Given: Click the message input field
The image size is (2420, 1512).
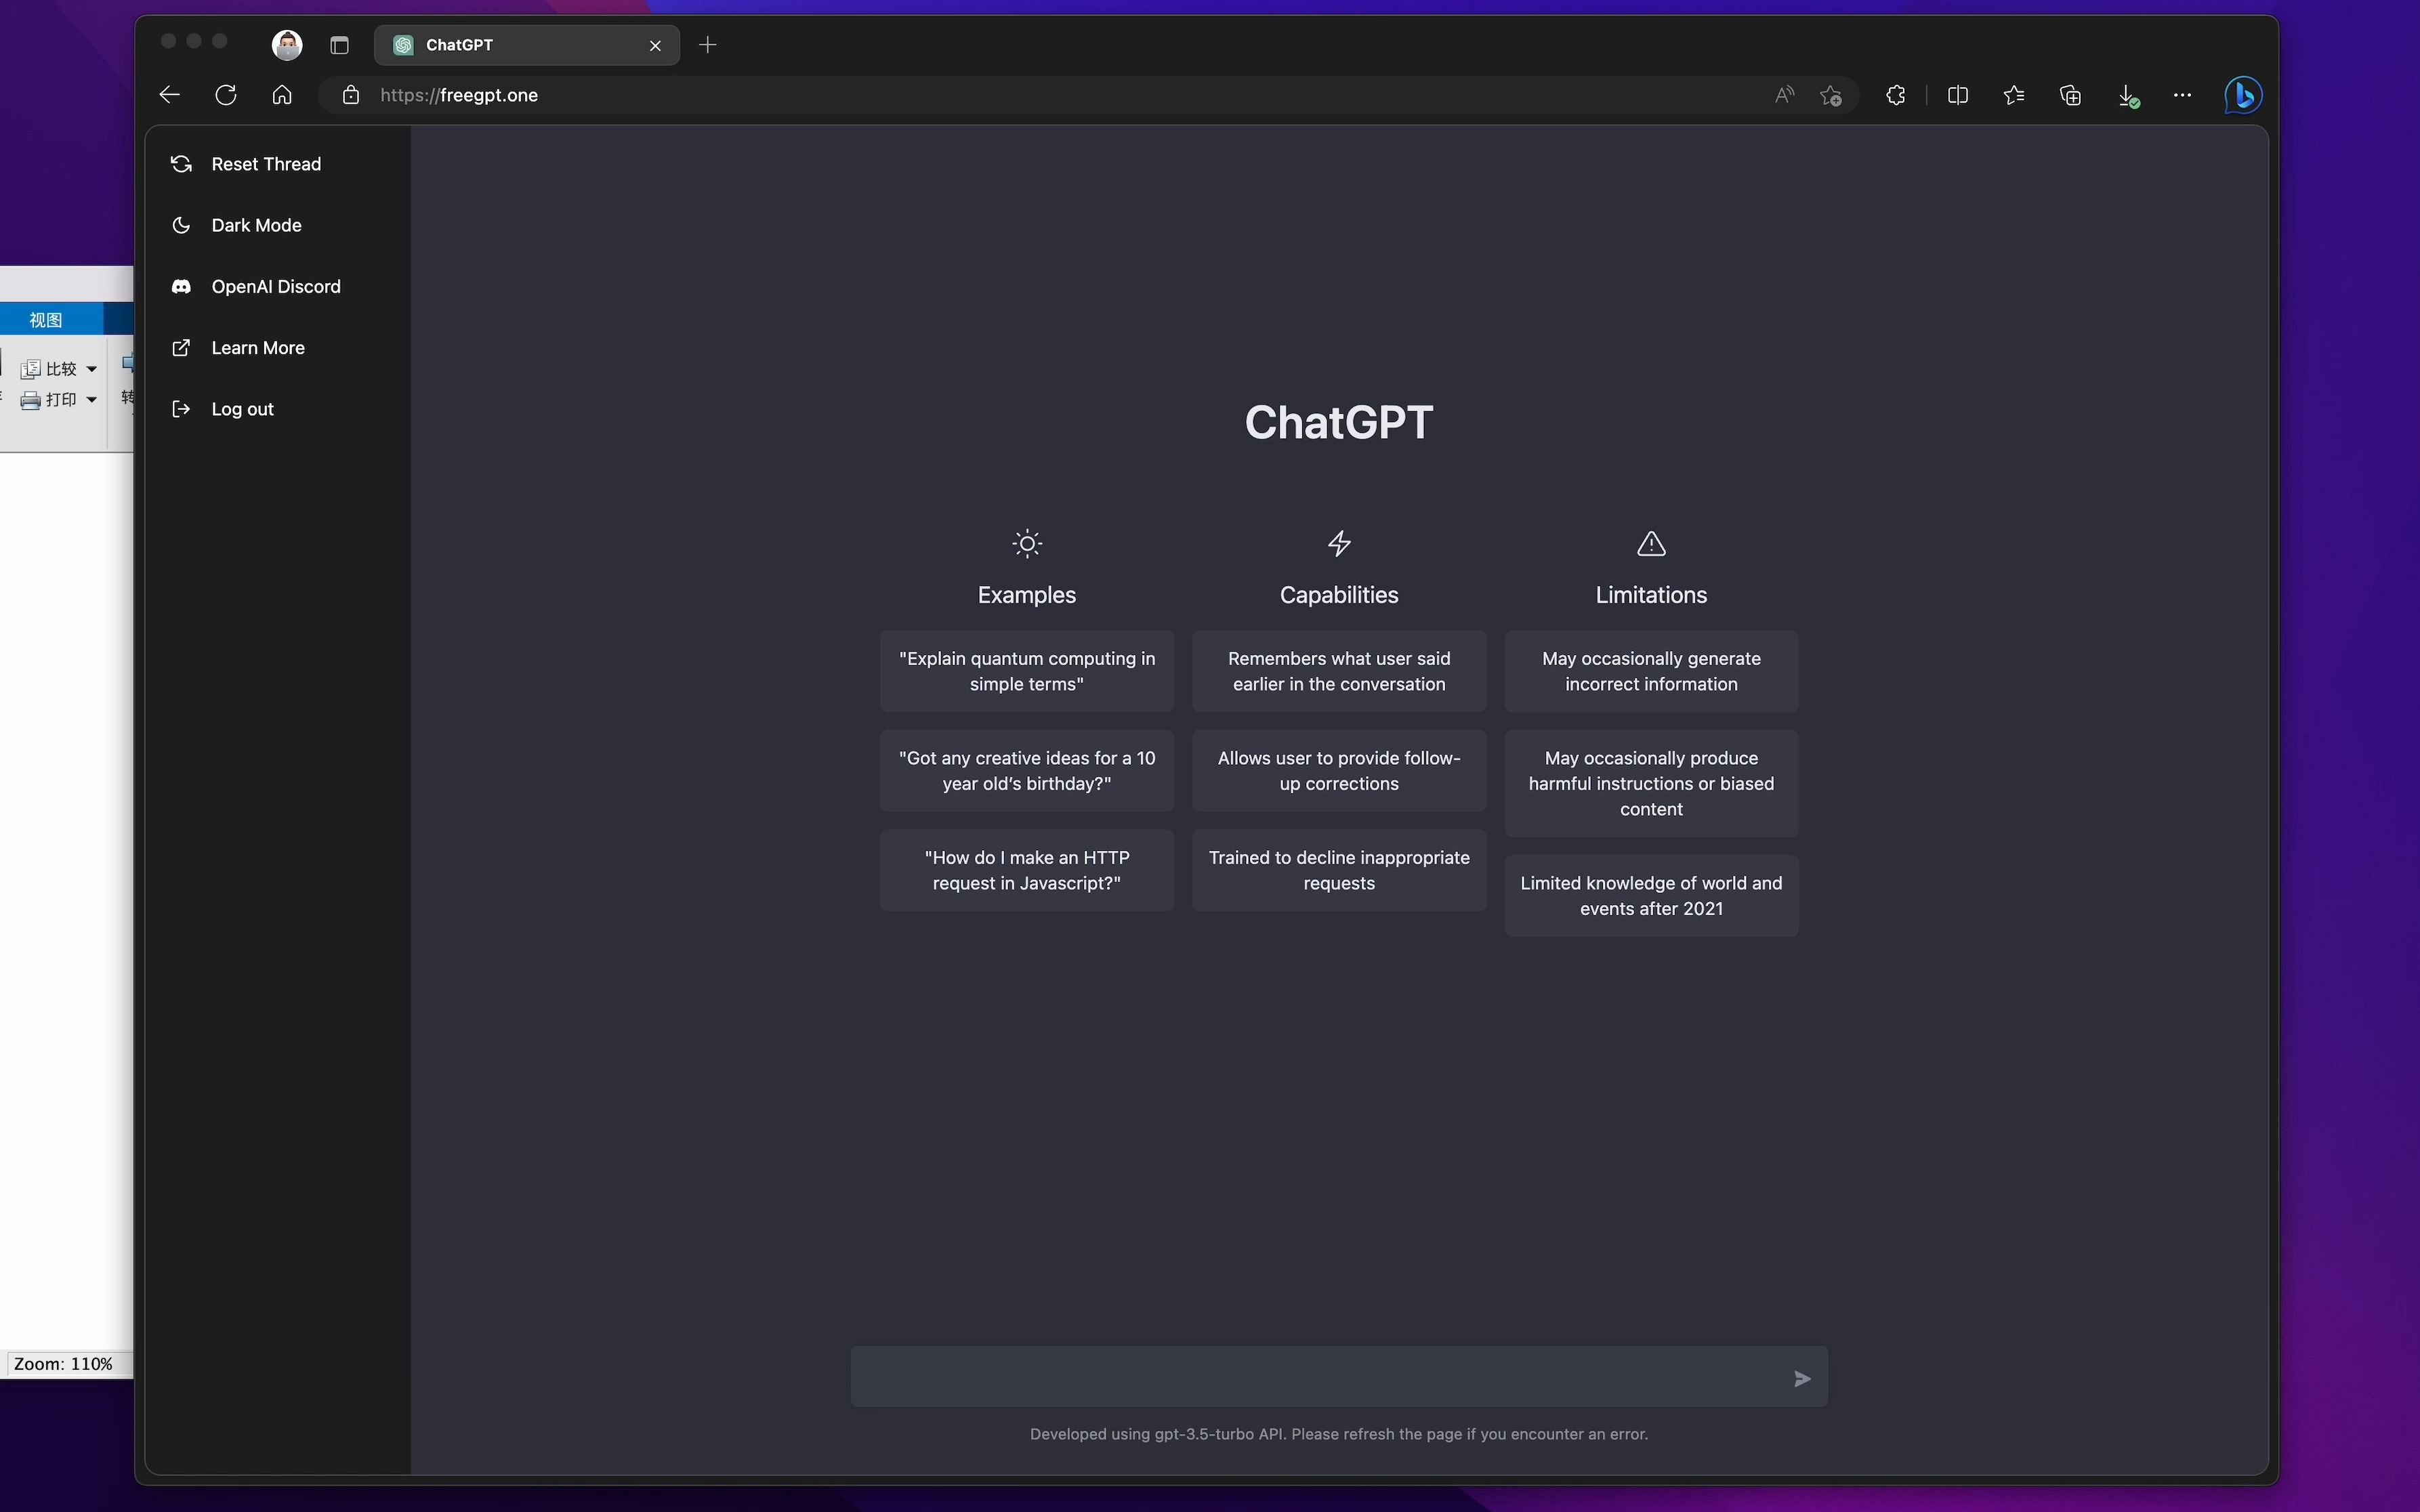Looking at the screenshot, I should tap(1338, 1377).
